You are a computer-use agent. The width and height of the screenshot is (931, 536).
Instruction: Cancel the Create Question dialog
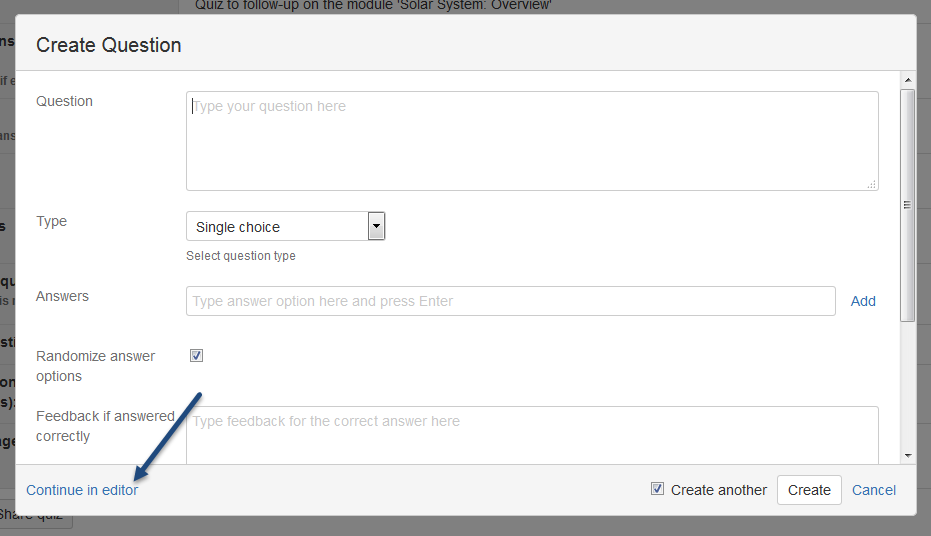point(874,490)
